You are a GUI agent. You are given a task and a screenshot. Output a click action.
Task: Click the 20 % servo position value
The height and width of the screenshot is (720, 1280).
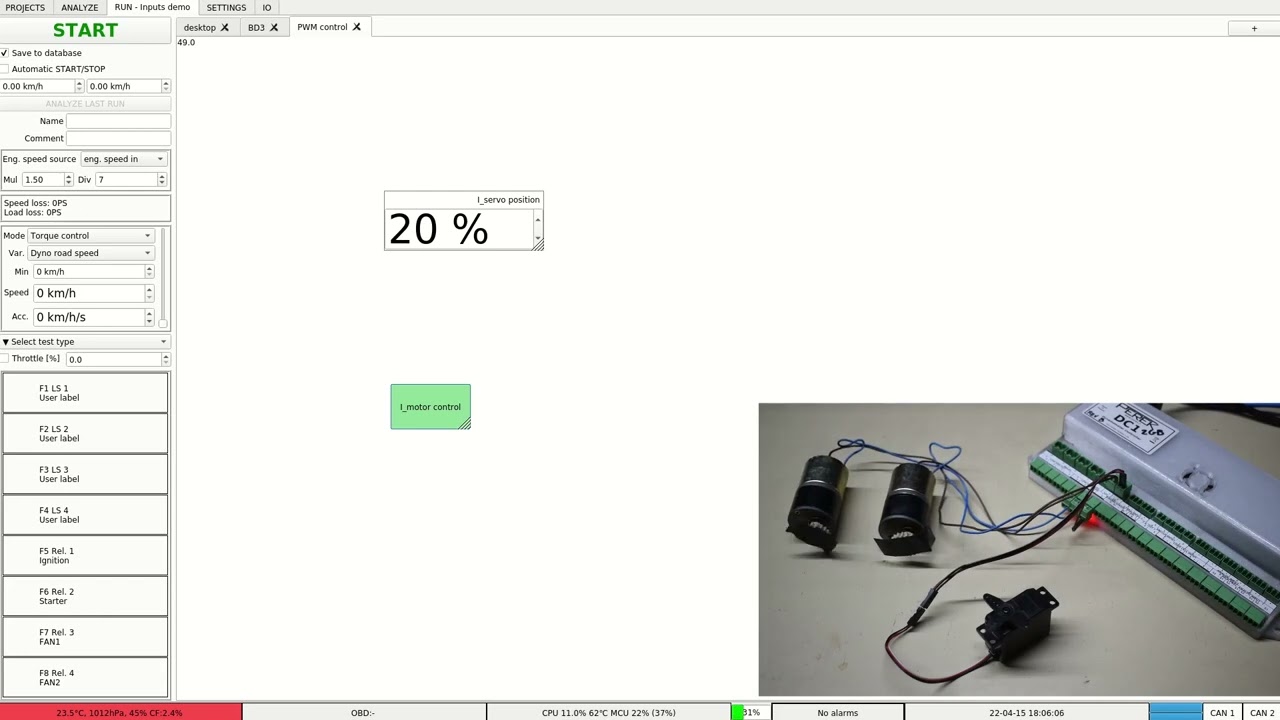pos(438,230)
